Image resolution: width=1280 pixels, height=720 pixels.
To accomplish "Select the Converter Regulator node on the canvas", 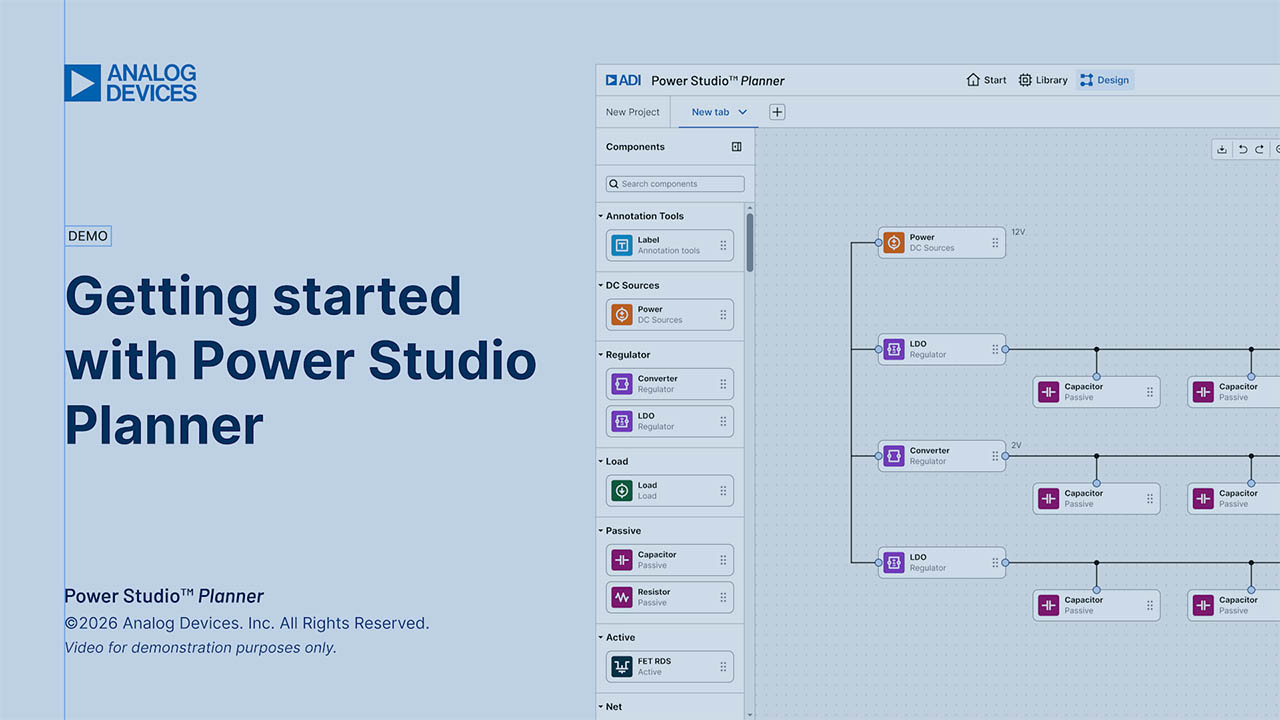I will coord(942,456).
